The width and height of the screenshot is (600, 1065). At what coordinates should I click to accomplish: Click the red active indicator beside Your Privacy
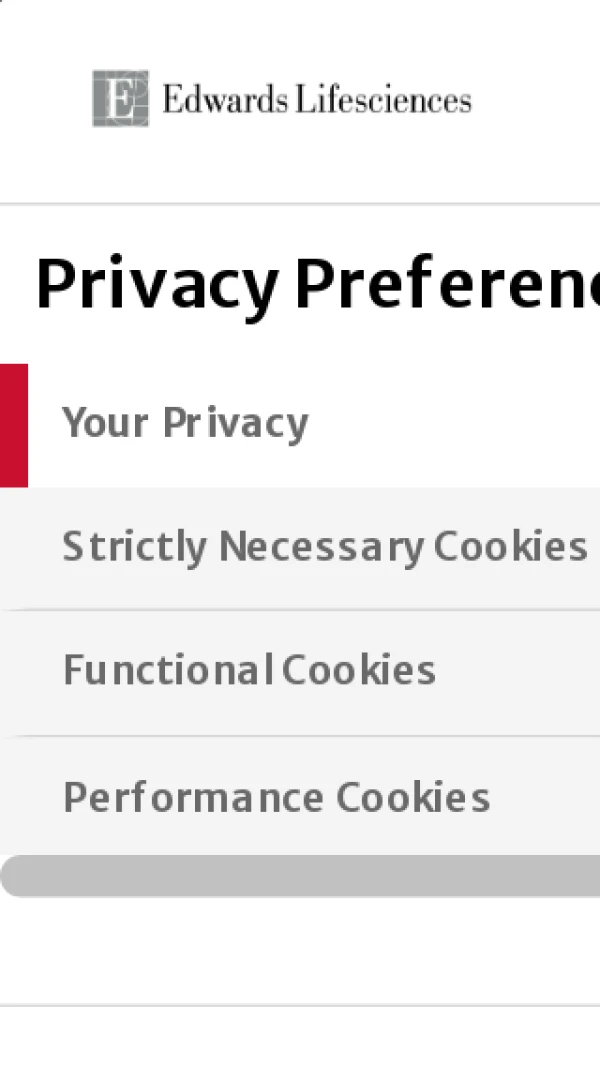tap(14, 425)
